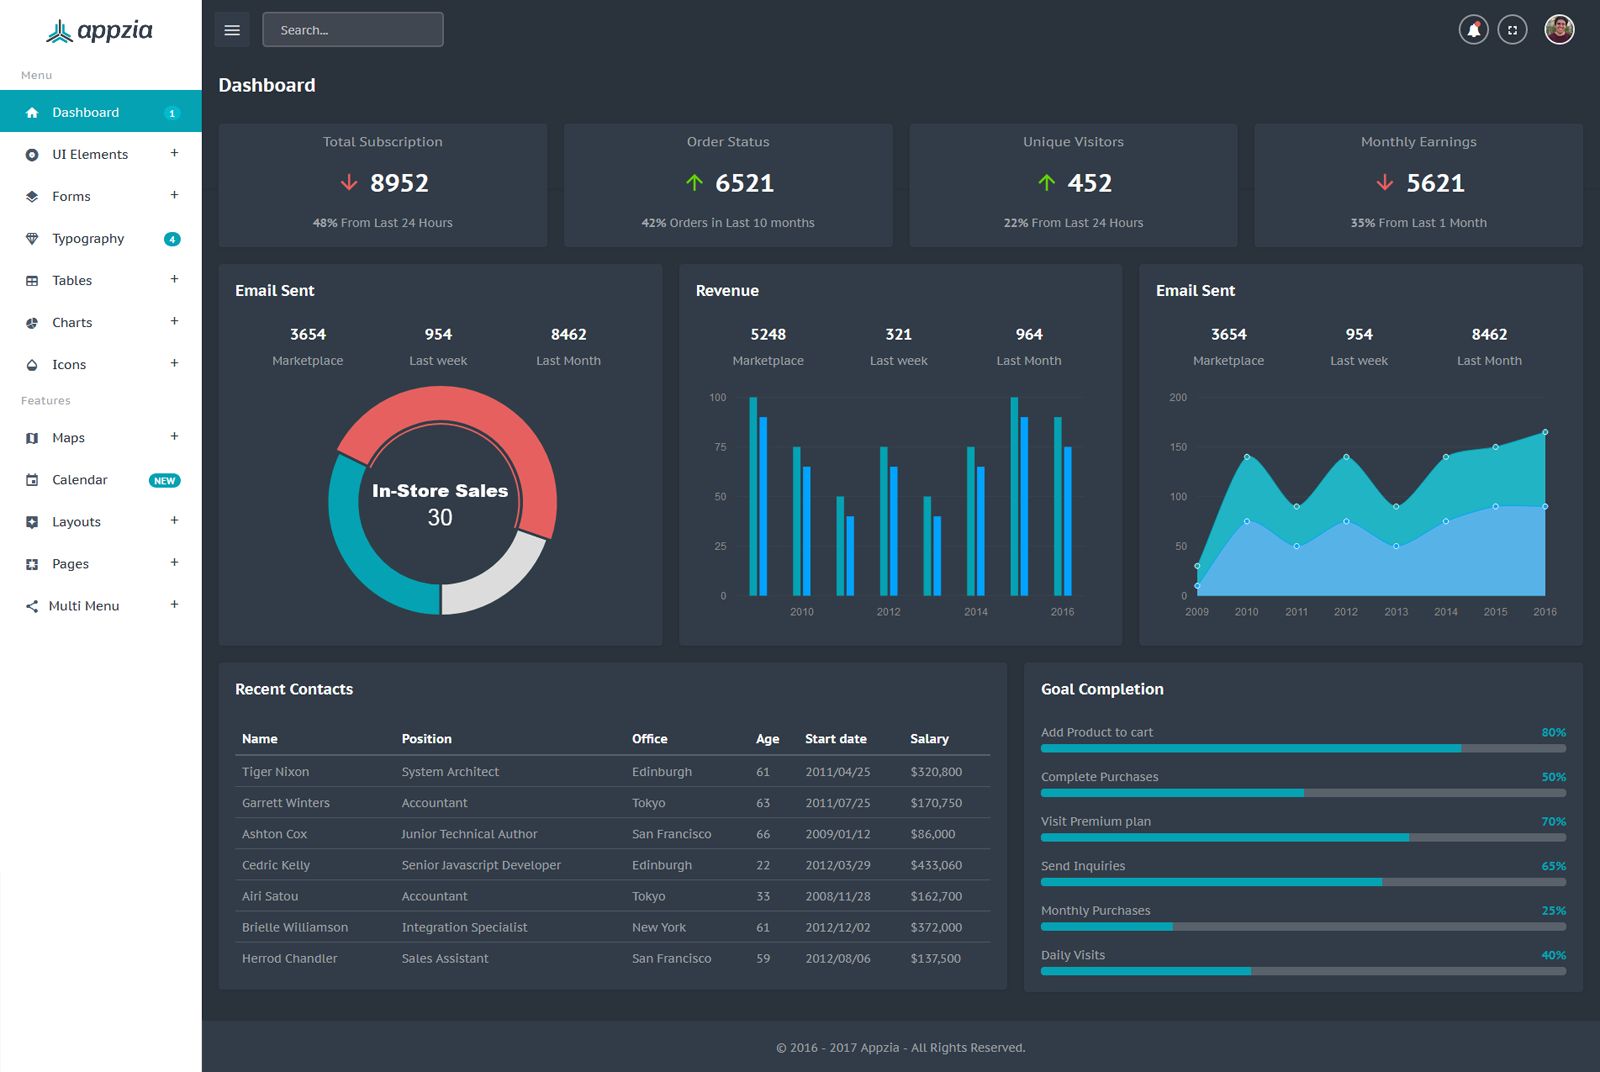The image size is (1600, 1072).
Task: Expand the Forms plus sign
Action: 174,195
